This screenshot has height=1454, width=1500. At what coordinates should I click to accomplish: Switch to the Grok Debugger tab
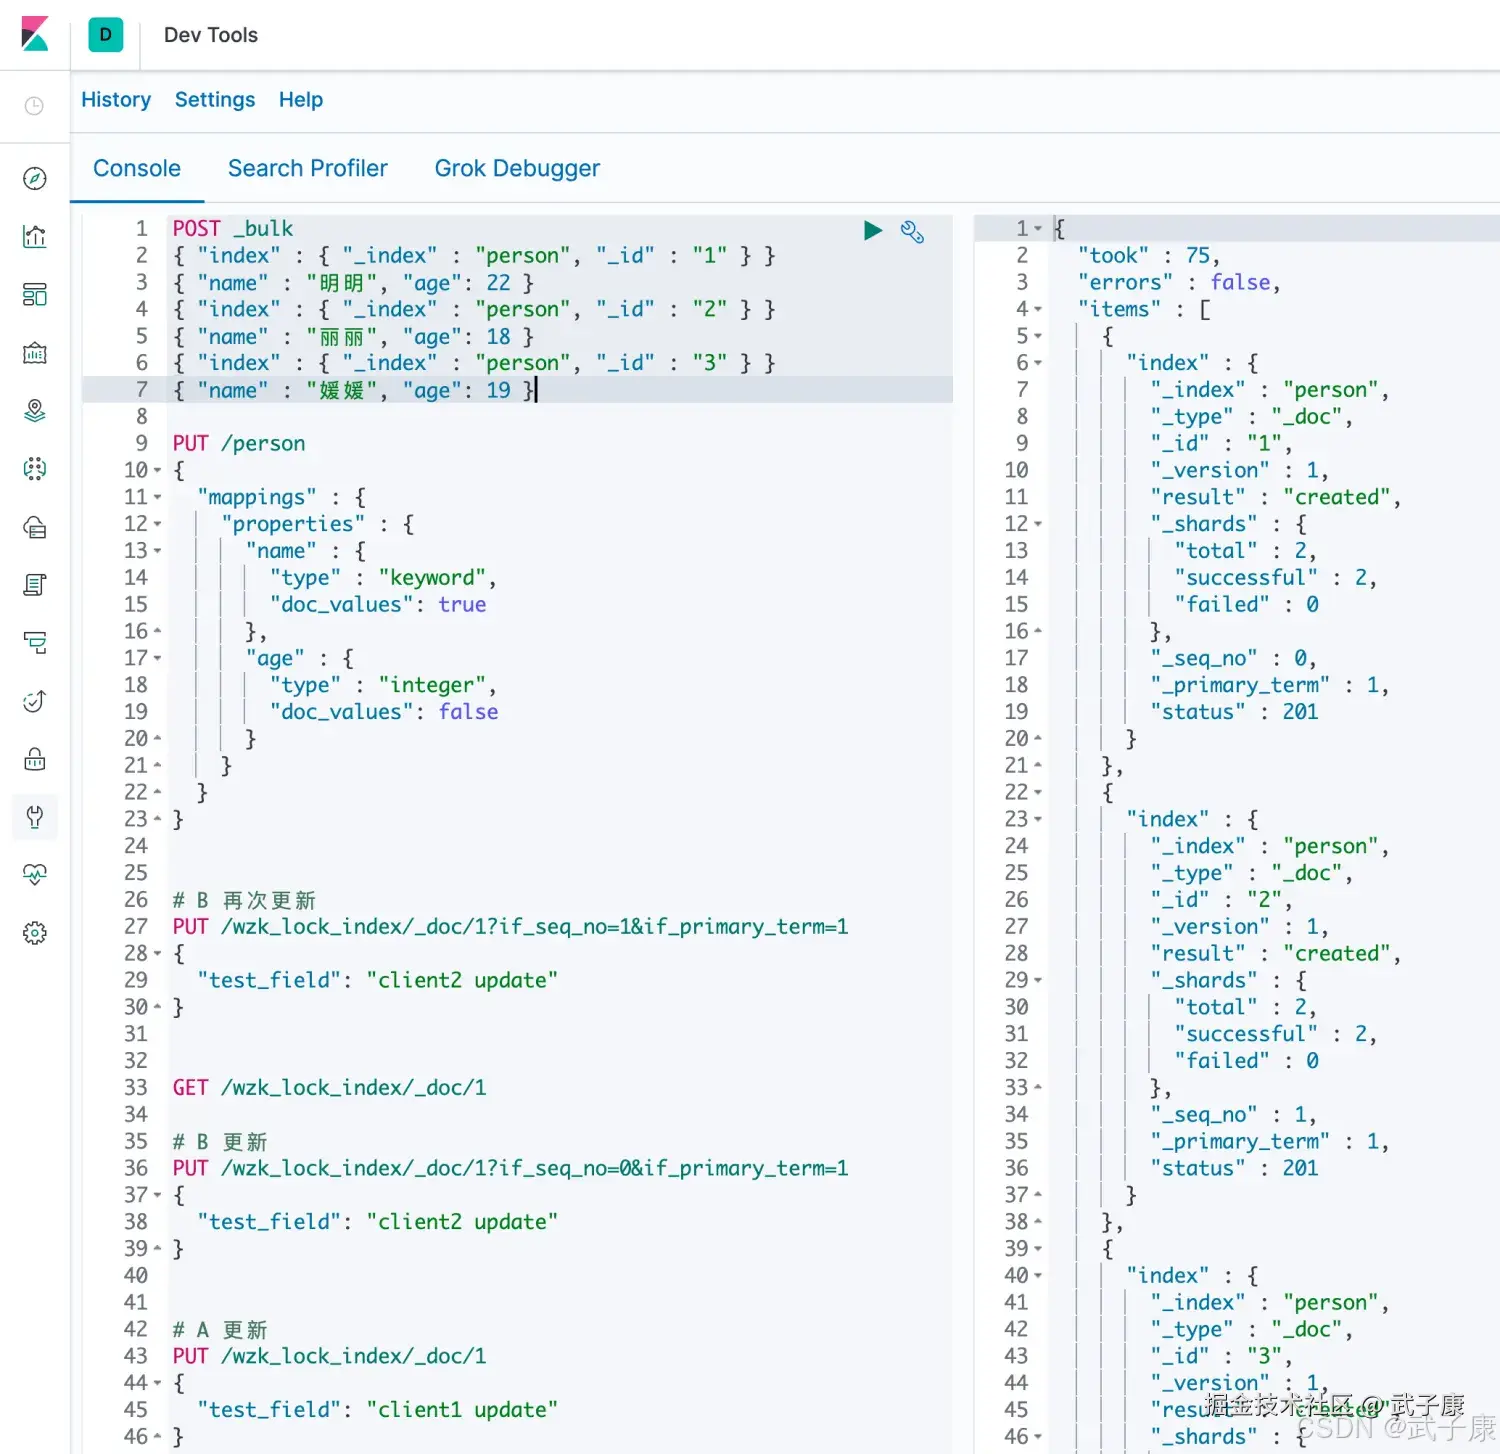[517, 168]
